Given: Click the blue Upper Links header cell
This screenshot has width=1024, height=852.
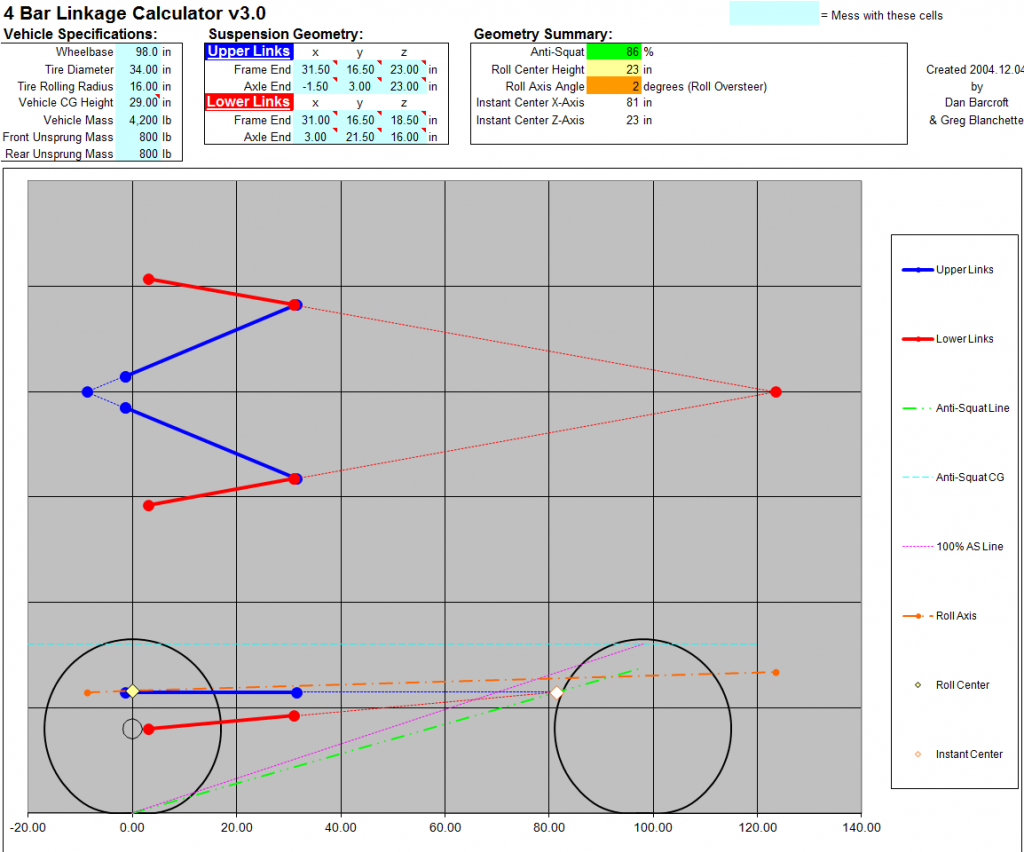Looking at the screenshot, I should tap(249, 52).
